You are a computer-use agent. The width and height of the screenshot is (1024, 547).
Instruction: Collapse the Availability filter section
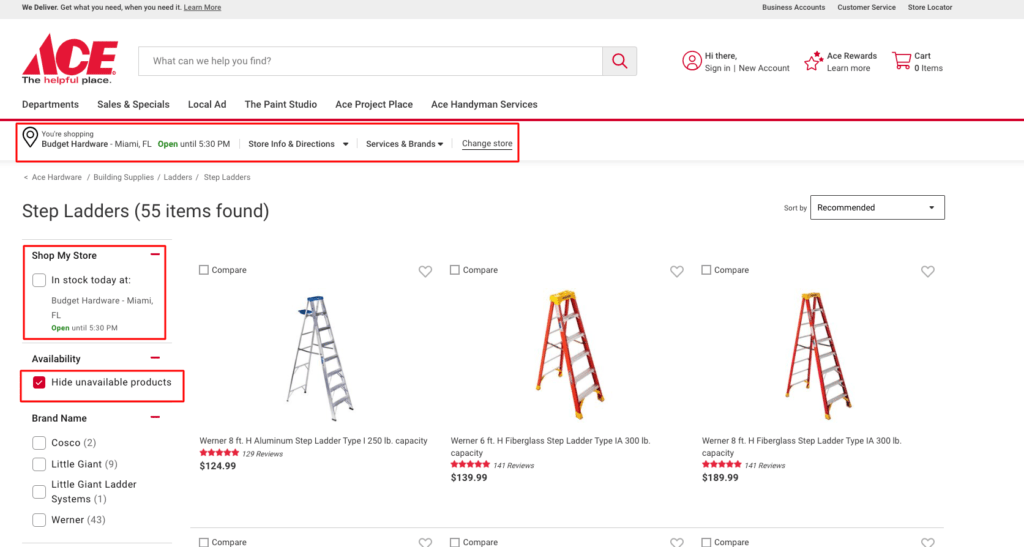155,358
